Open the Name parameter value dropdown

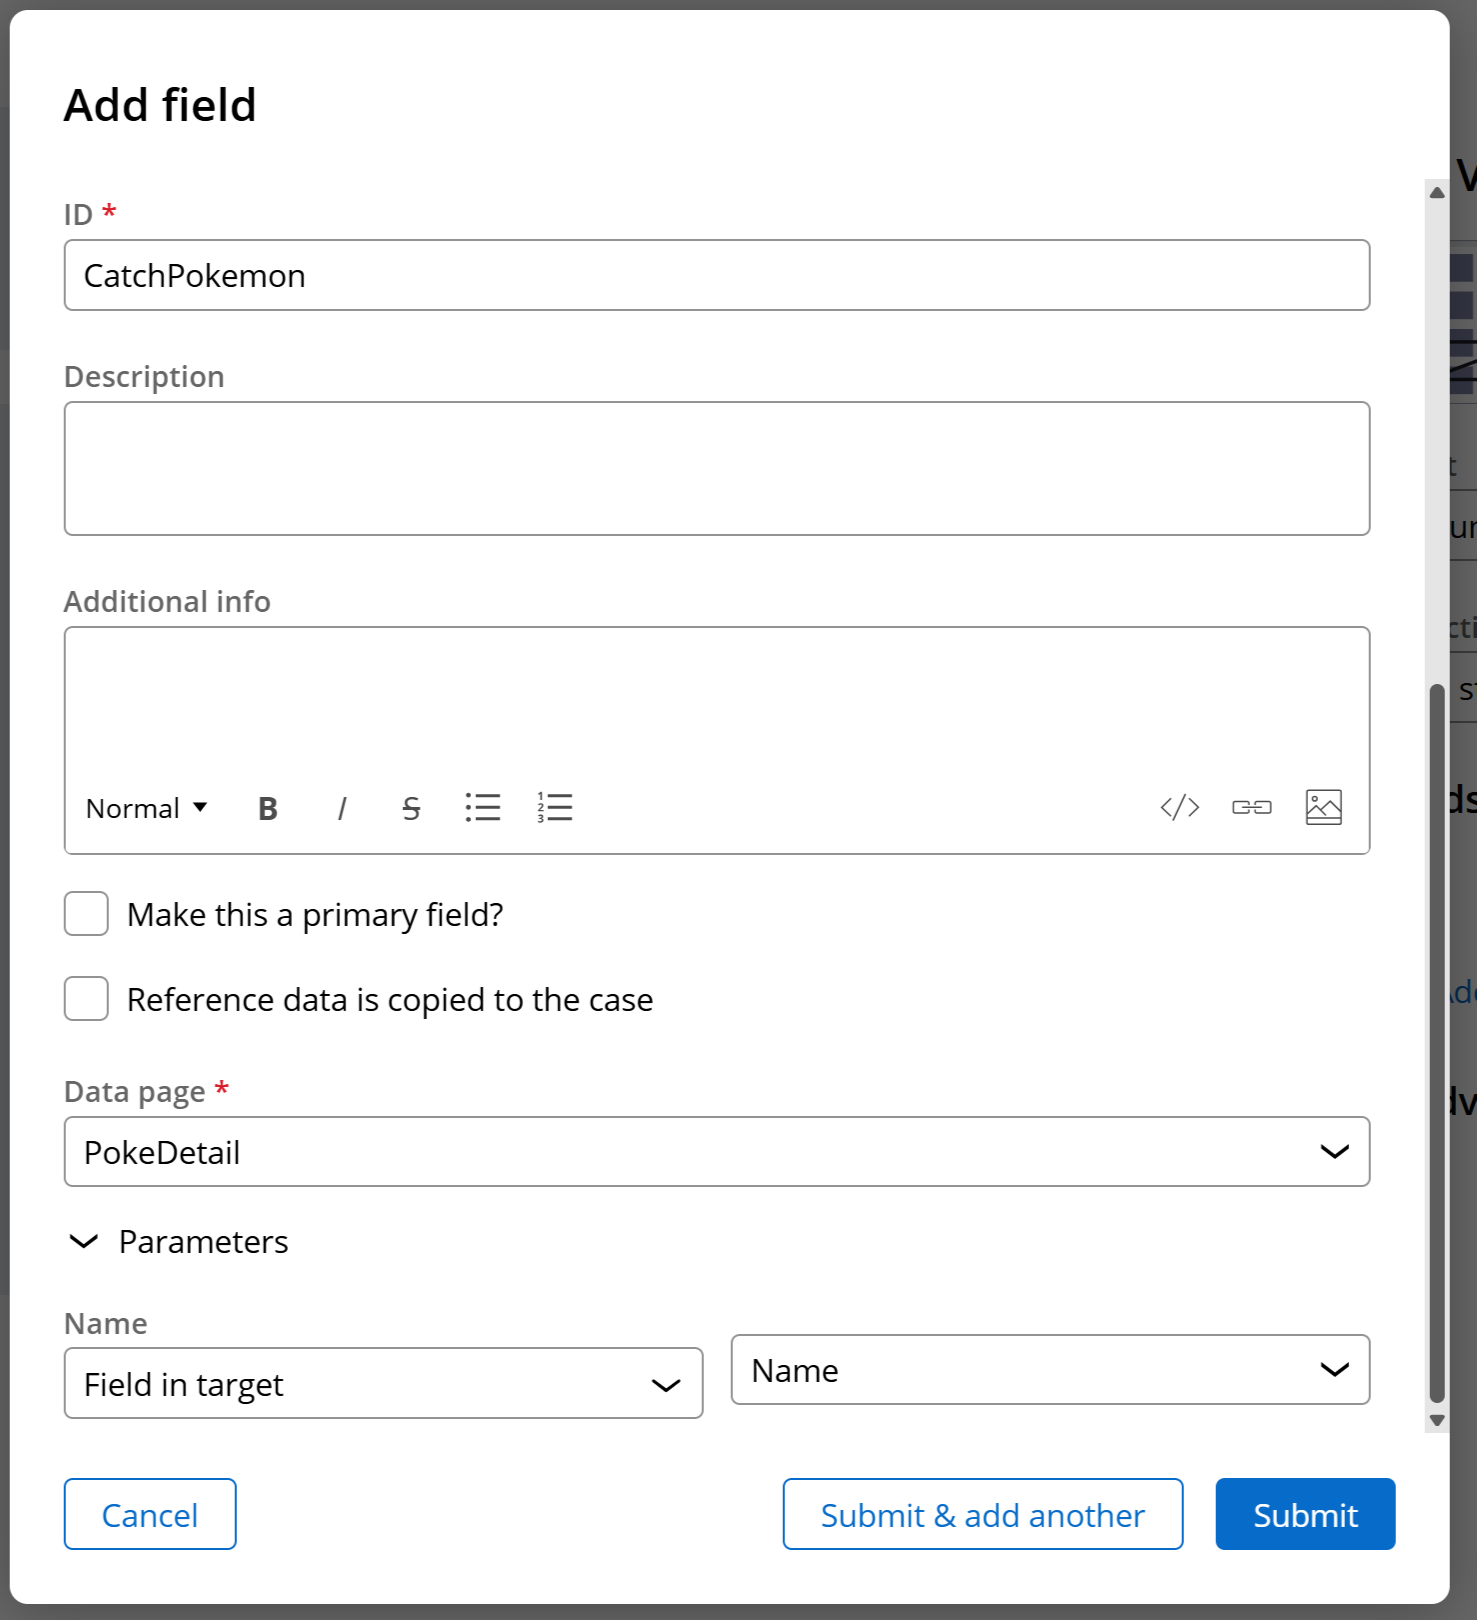coord(1049,1370)
